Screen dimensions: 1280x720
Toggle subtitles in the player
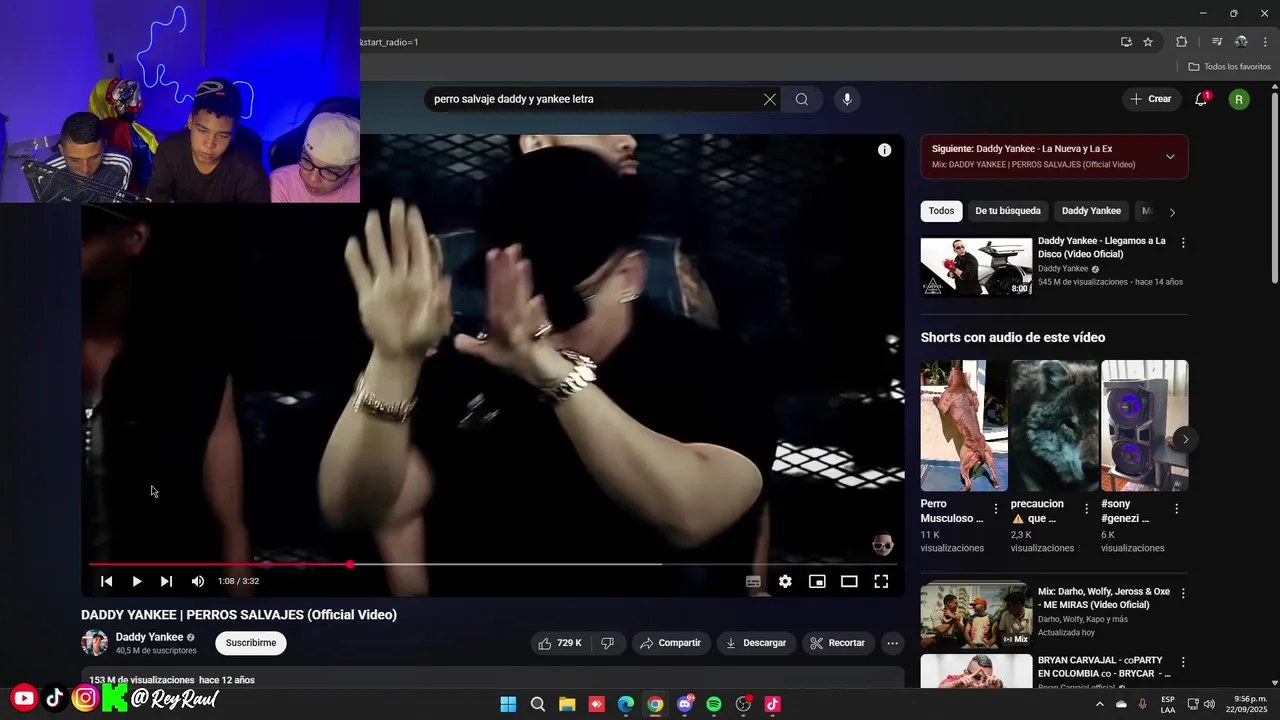pyautogui.click(x=753, y=581)
